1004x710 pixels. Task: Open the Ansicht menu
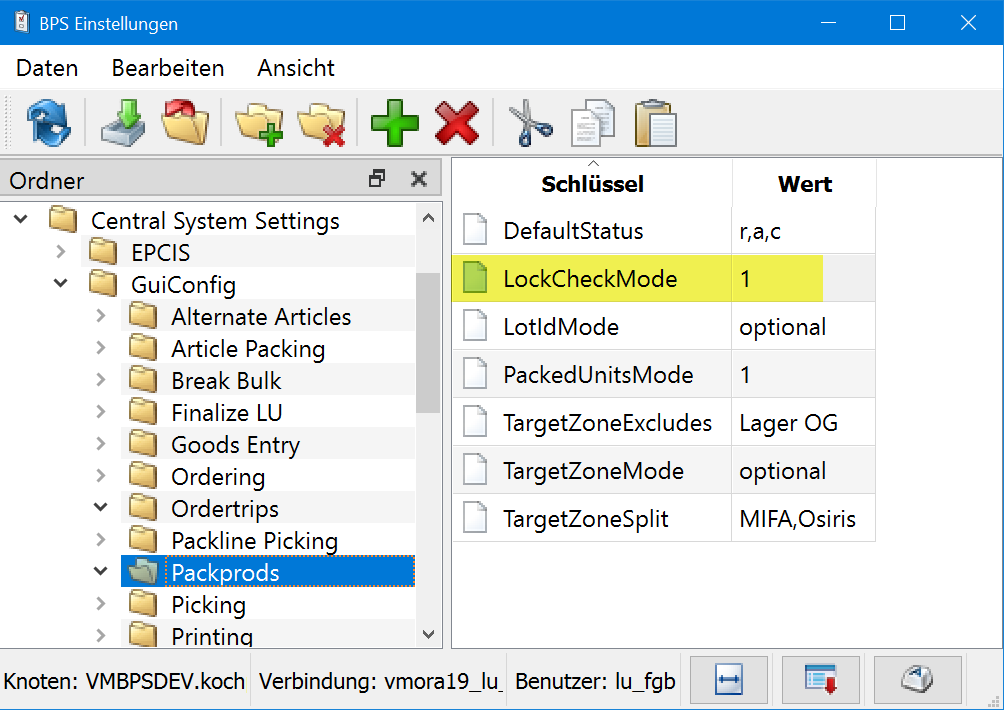click(295, 68)
